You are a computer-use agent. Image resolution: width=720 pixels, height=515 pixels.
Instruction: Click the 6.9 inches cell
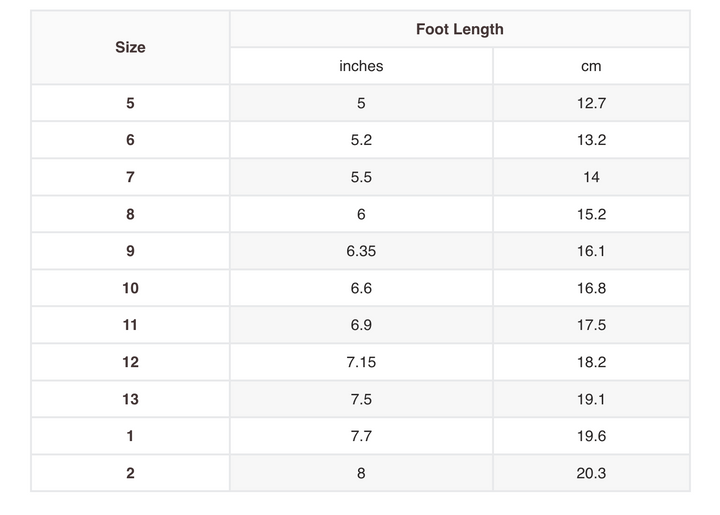coord(361,325)
